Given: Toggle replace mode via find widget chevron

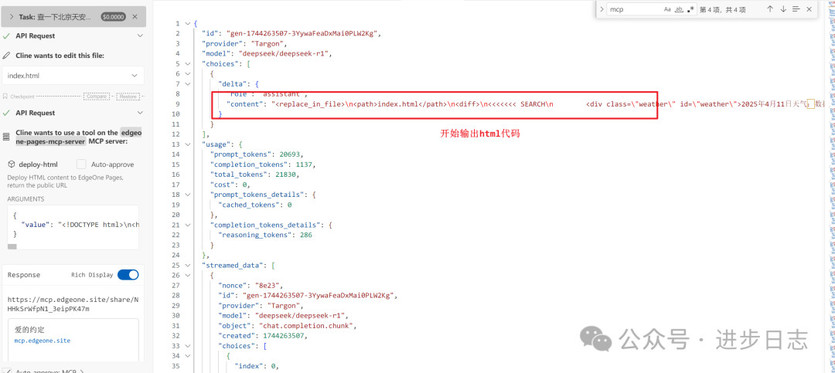Looking at the screenshot, I should [x=602, y=9].
